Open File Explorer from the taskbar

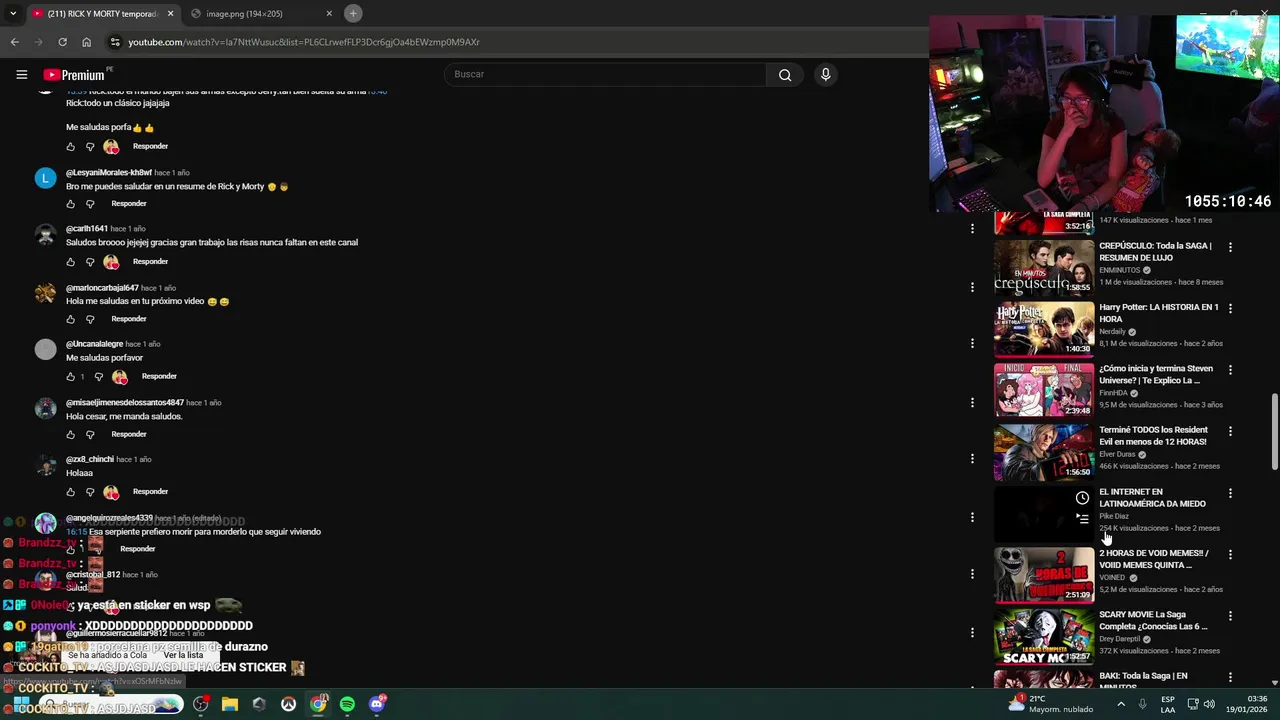click(230, 704)
